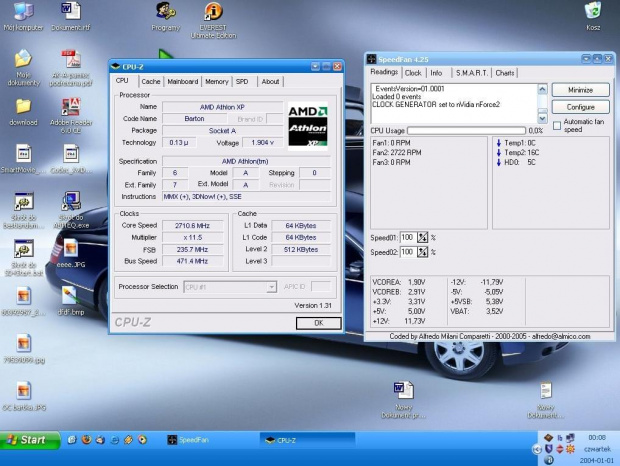This screenshot has width=620, height=466.
Task: Open the Charts tab in SpeedFan
Action: coord(505,73)
